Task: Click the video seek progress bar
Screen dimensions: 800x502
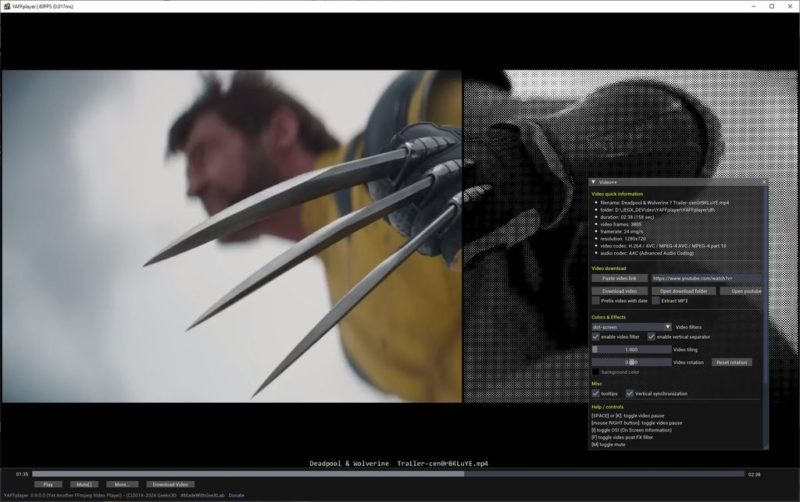Action: (x=388, y=474)
